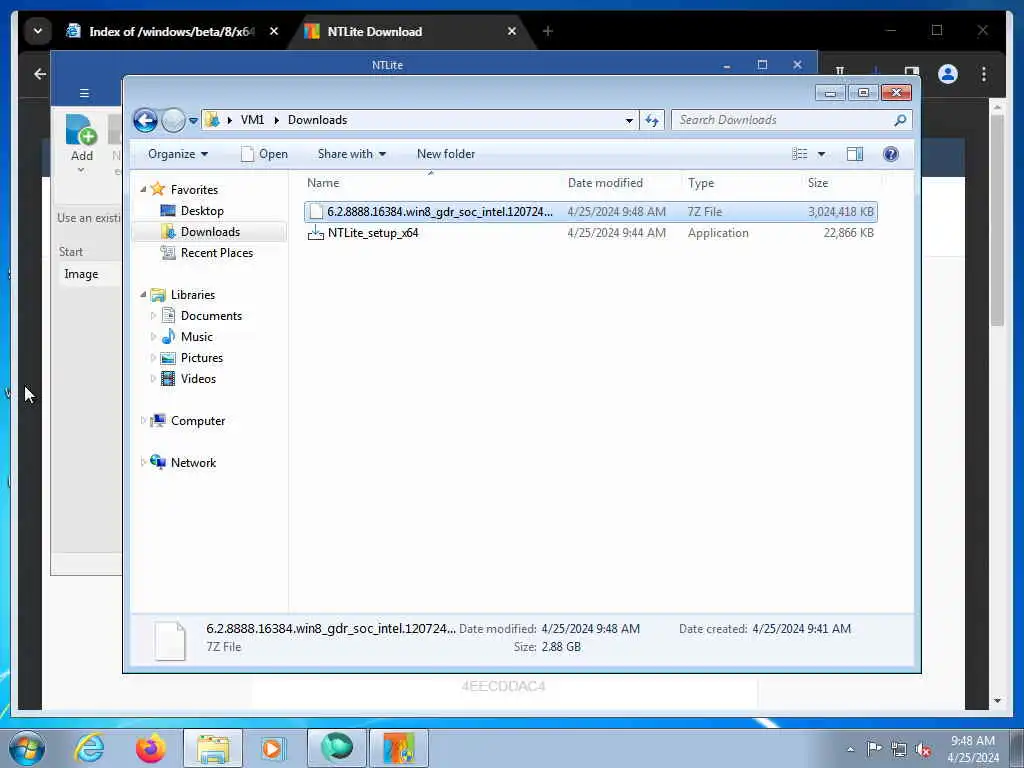Launch Internet Explorer from taskbar

click(89, 748)
